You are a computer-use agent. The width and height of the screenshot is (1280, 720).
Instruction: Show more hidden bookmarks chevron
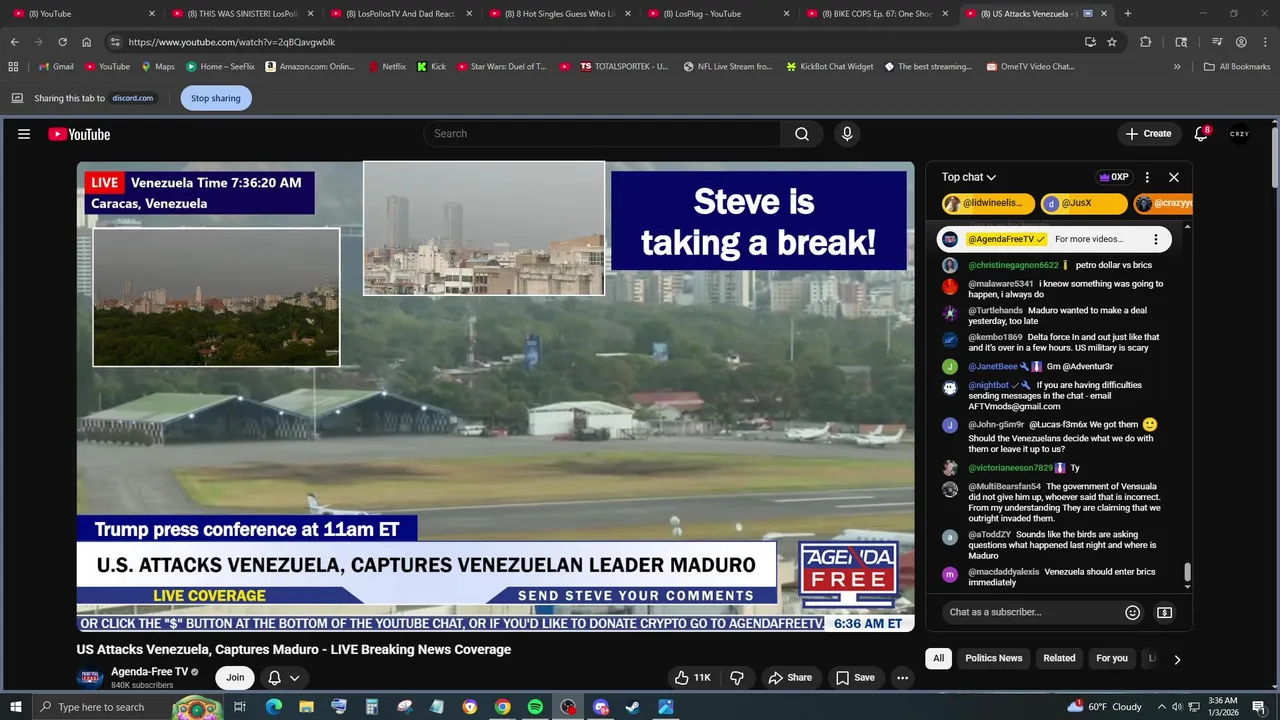coord(1177,66)
